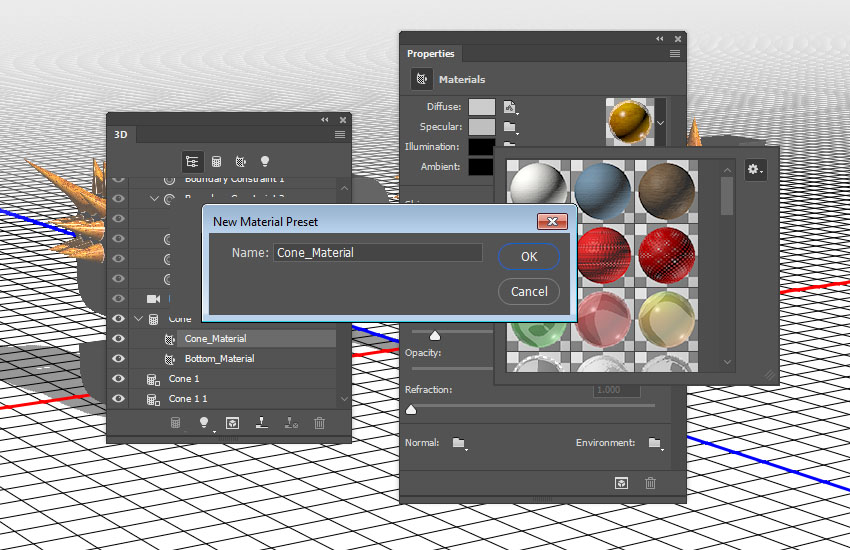Click the Ambient color swatch
The image size is (850, 551).
point(482,166)
